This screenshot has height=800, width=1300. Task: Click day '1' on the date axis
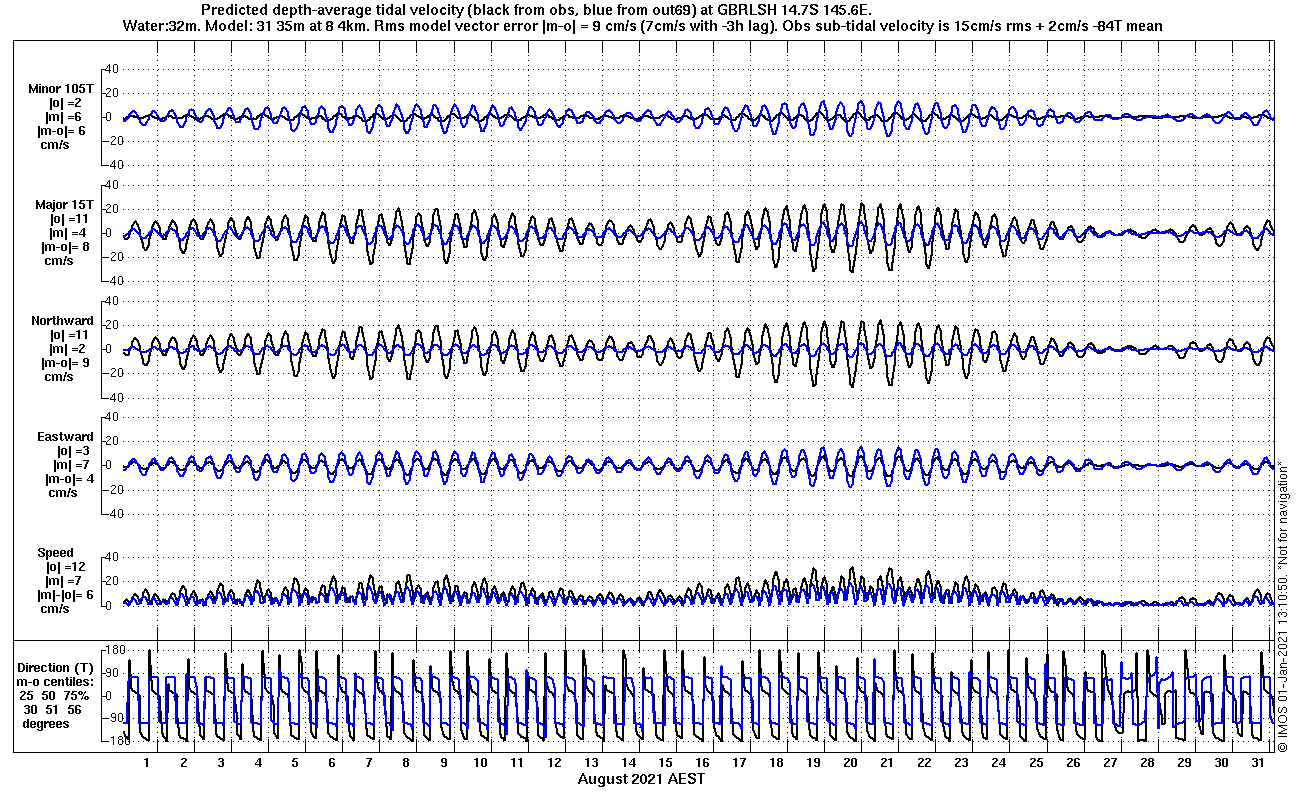[147, 763]
